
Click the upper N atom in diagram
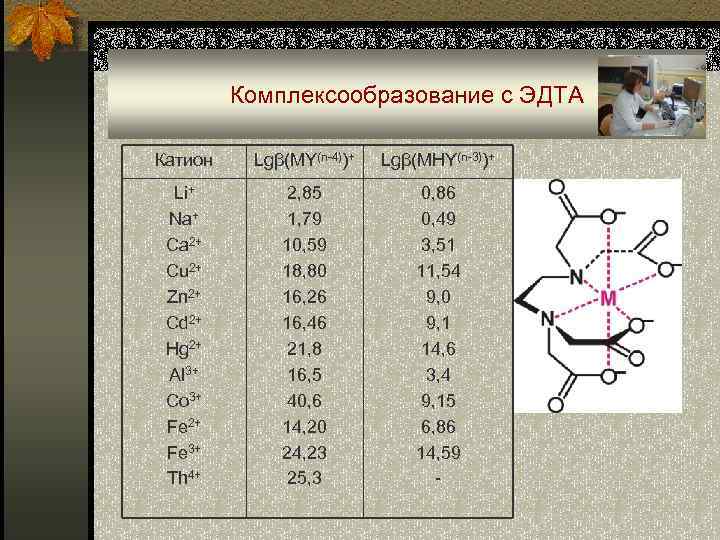click(576, 277)
